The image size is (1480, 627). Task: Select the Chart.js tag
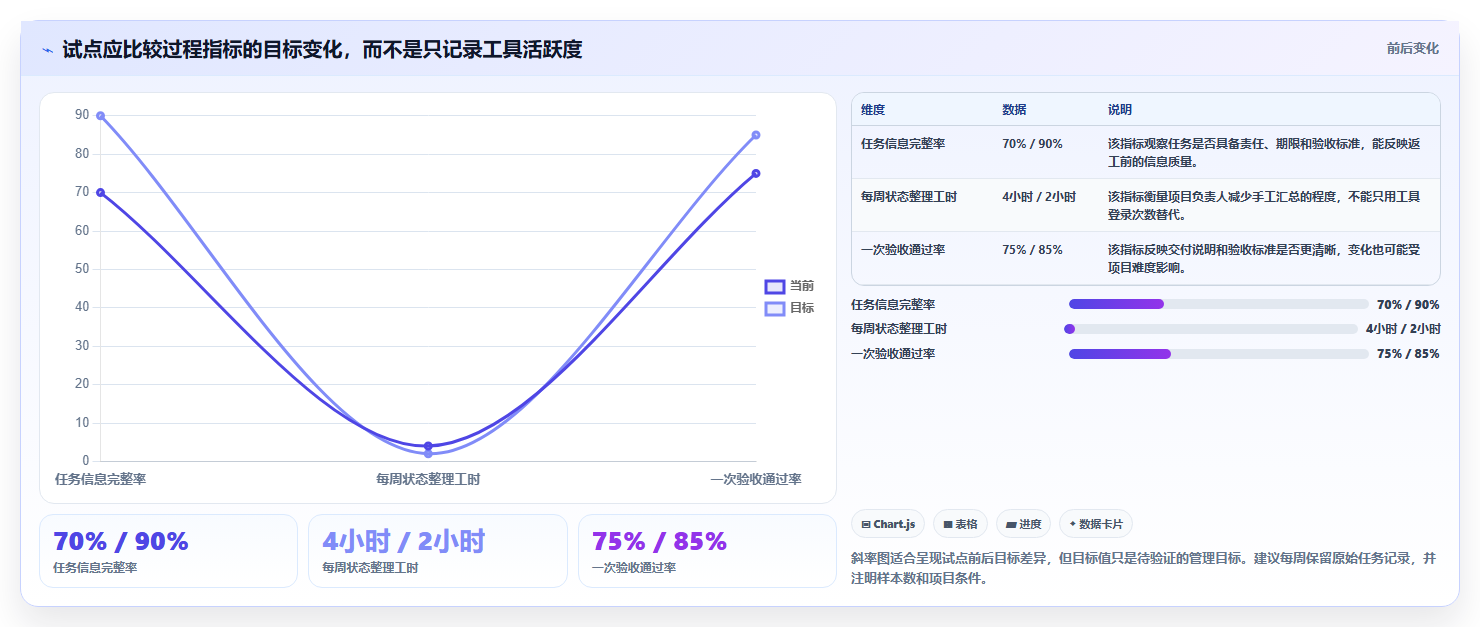click(888, 524)
